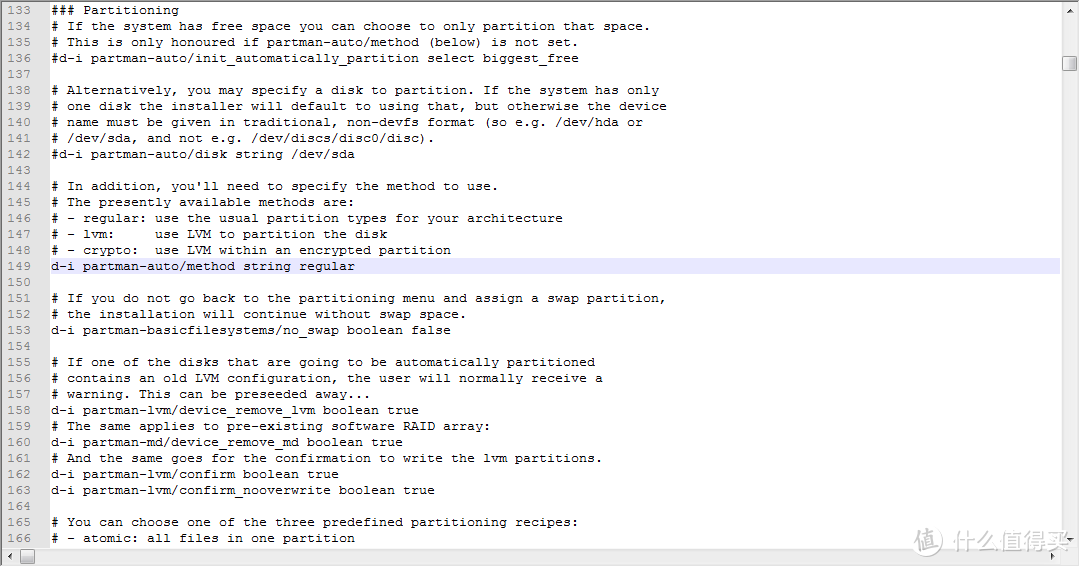Image resolution: width=1080 pixels, height=567 pixels.
Task: Click line number 133 in gutter
Action: coord(19,10)
